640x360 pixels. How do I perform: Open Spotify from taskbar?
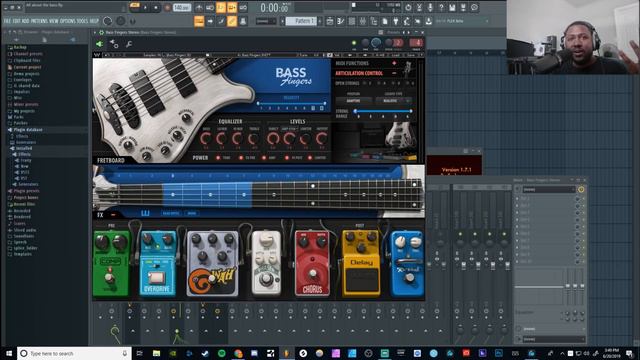(222, 353)
